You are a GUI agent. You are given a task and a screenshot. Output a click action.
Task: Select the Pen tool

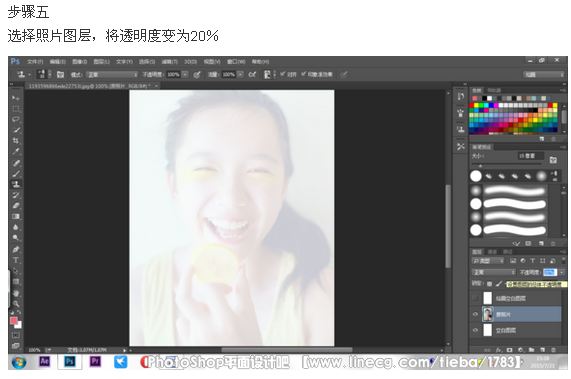click(16, 249)
